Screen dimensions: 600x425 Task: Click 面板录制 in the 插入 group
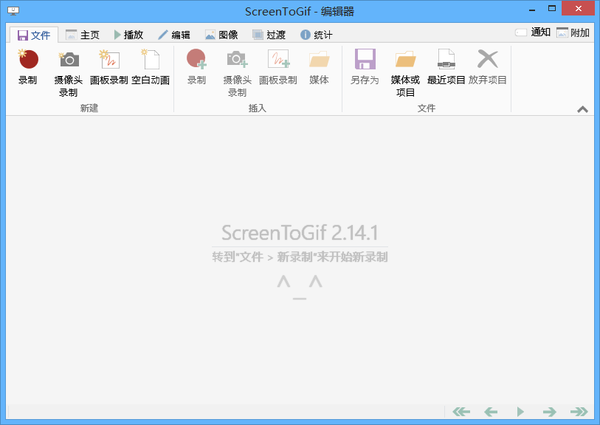[x=278, y=67]
